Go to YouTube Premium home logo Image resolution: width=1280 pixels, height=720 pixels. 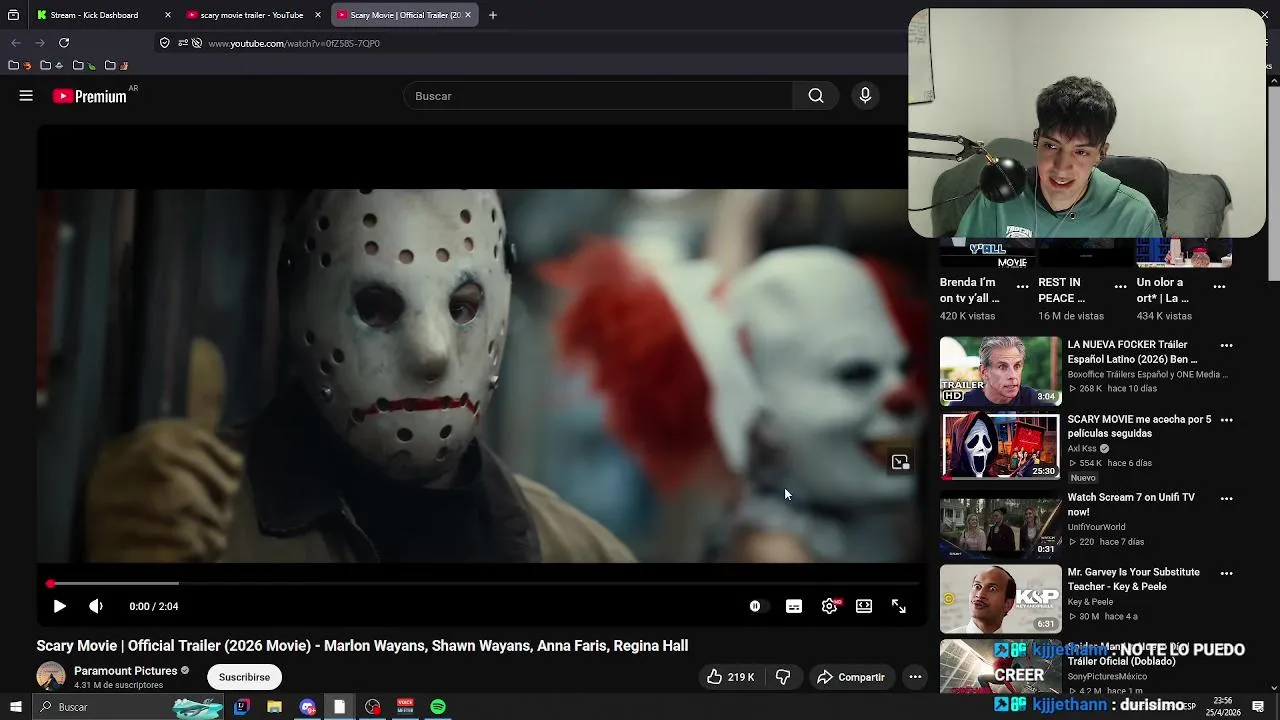click(90, 96)
